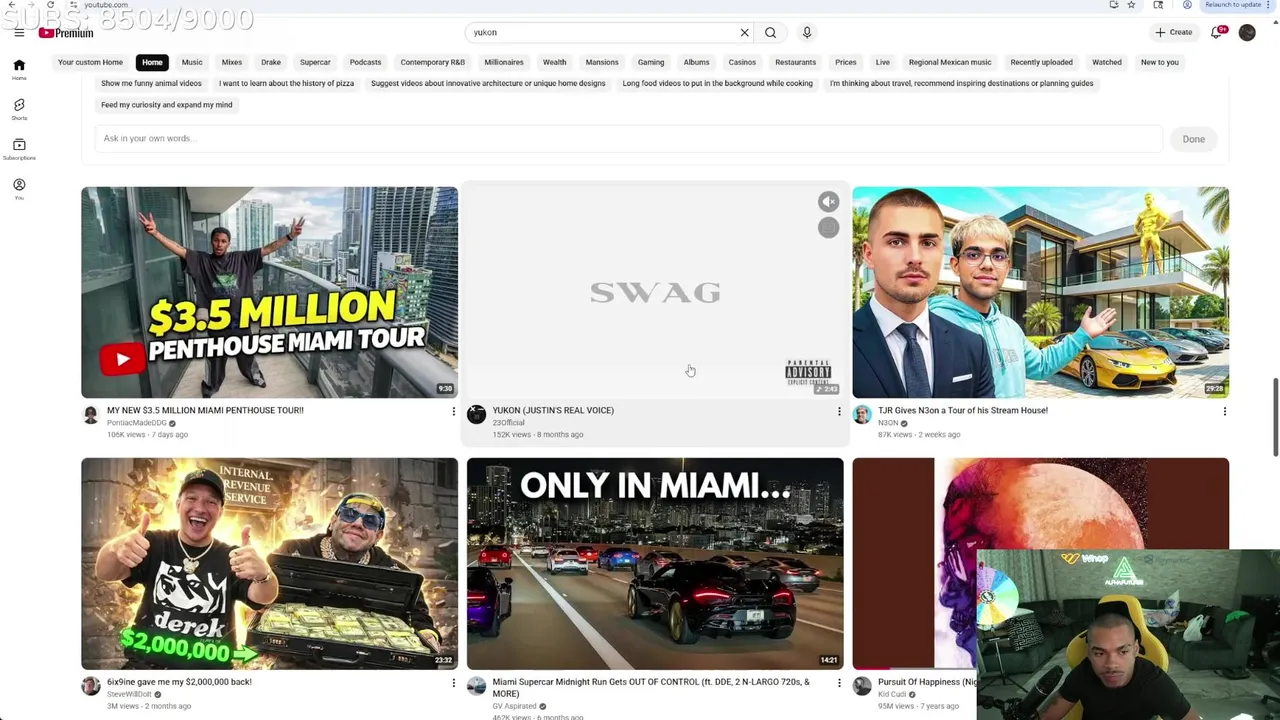Focus the 'Ask in your own words' field

pyautogui.click(x=628, y=139)
